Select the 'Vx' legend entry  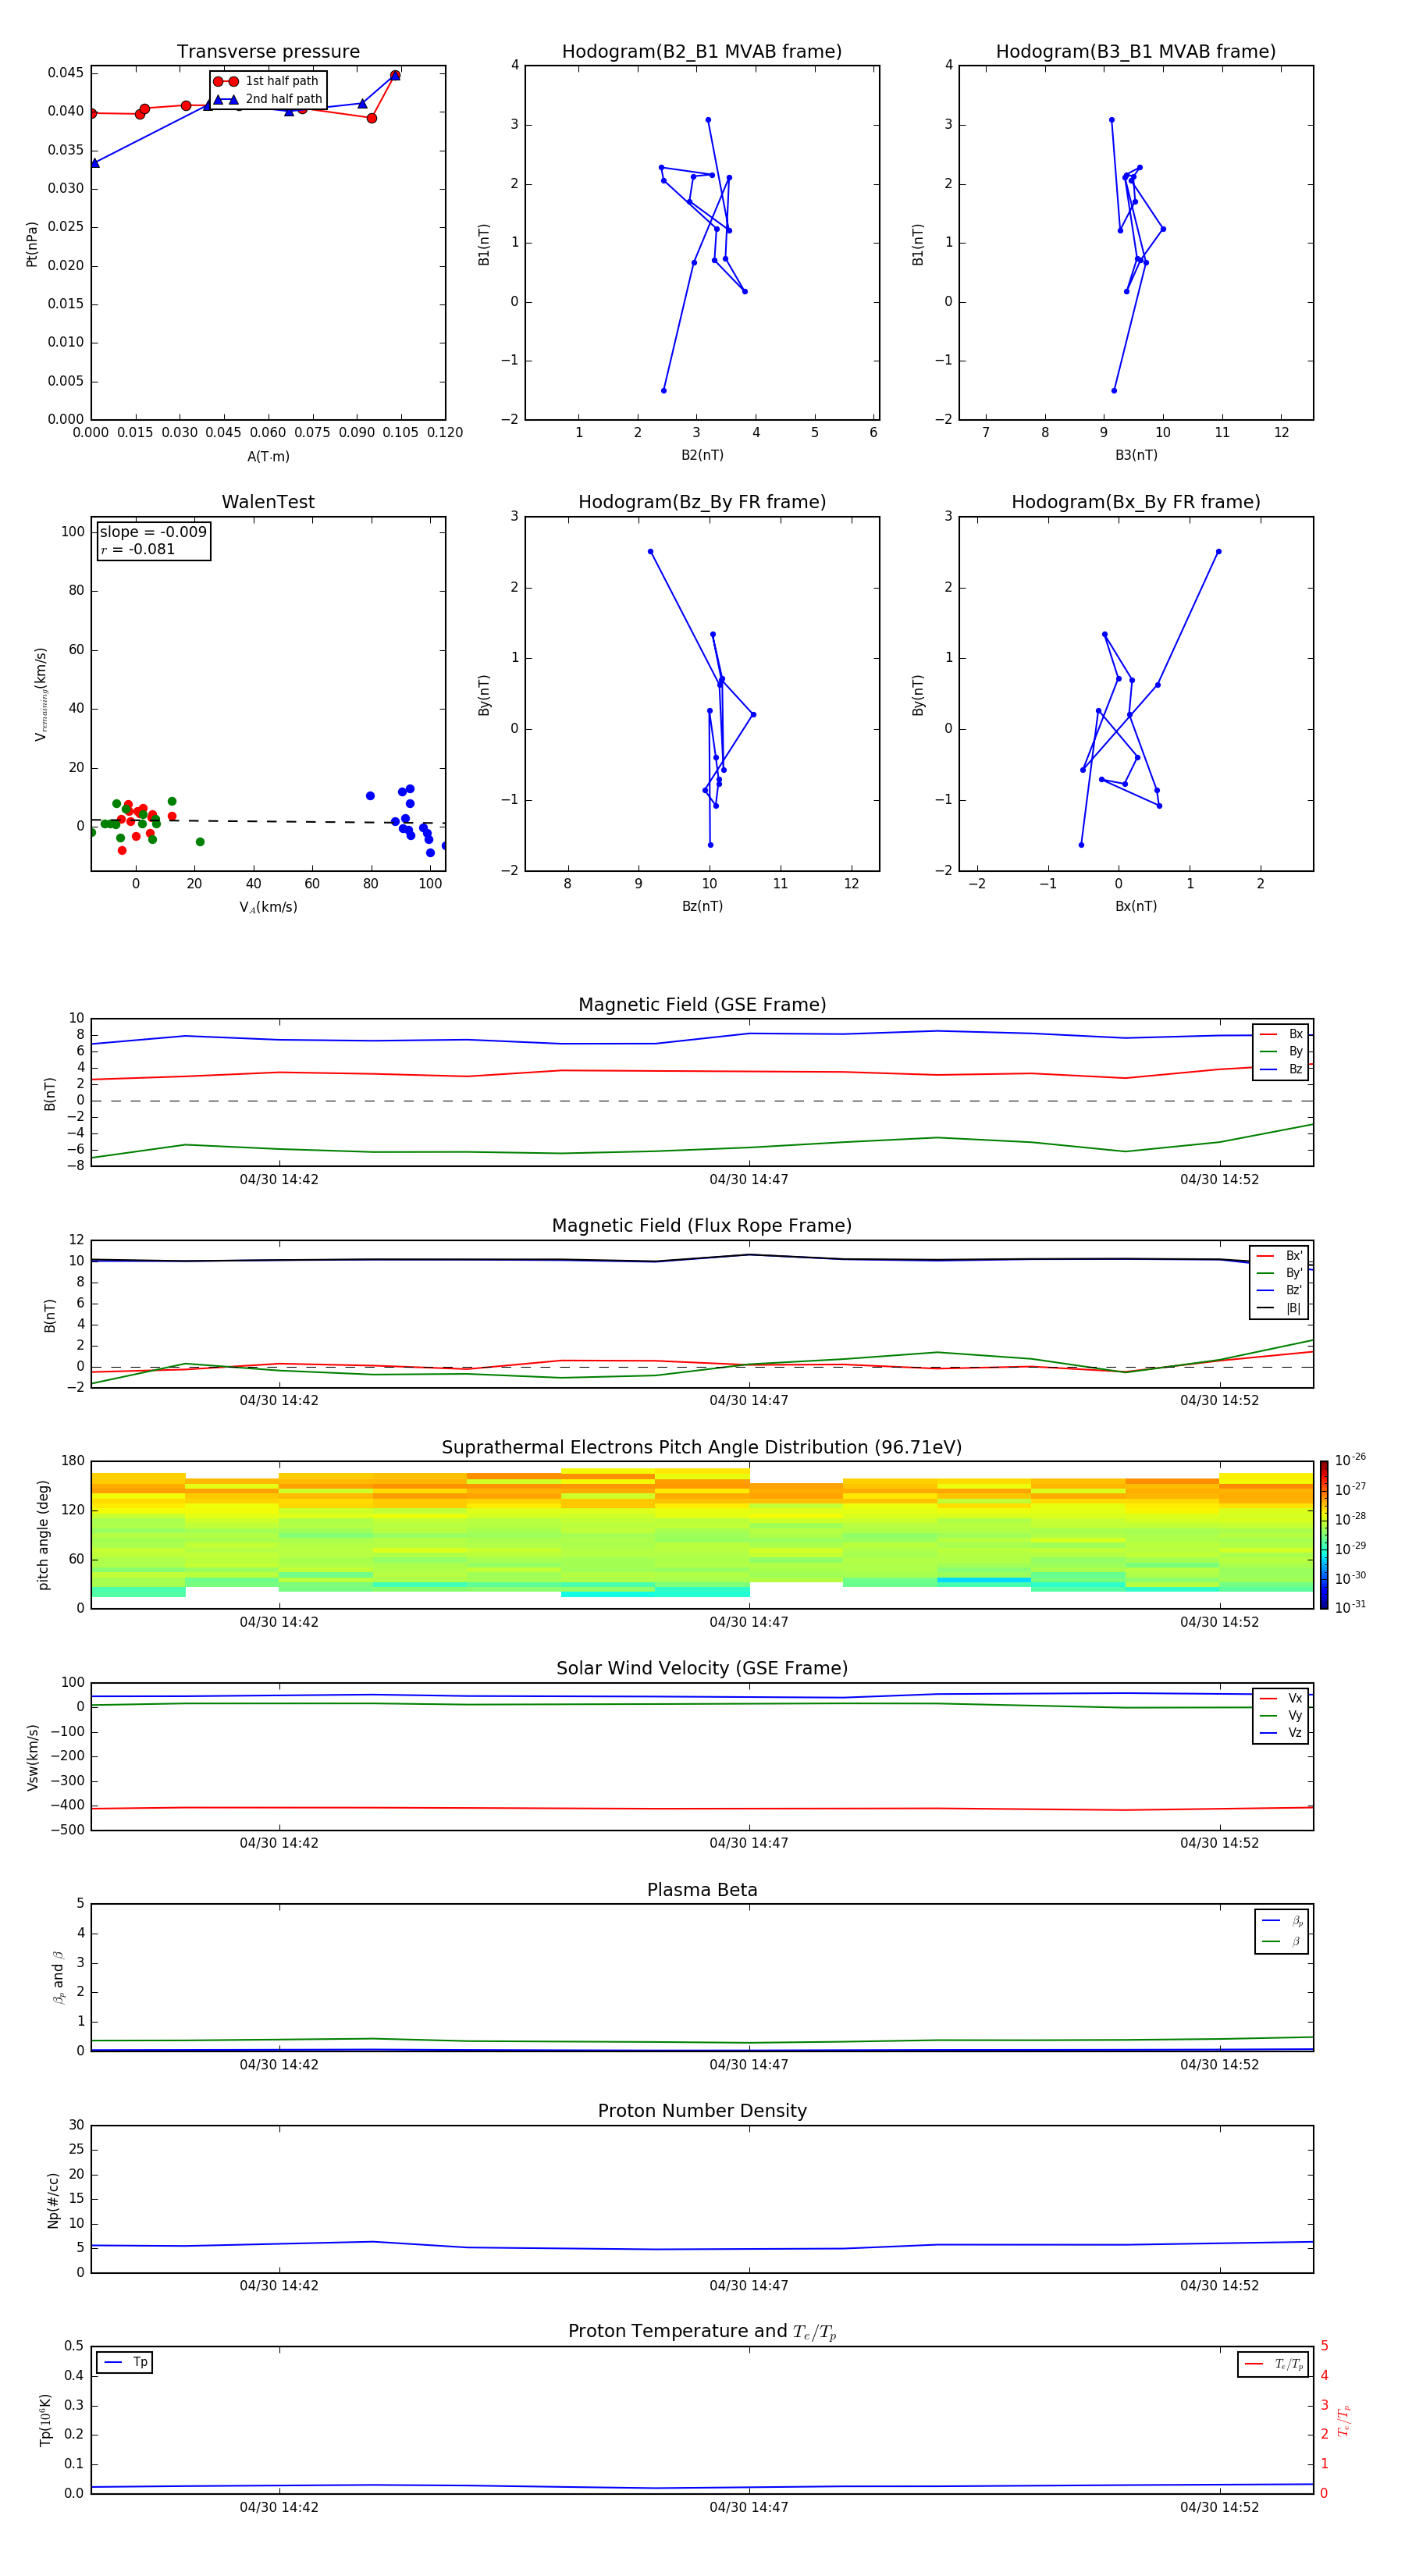1281,1698
